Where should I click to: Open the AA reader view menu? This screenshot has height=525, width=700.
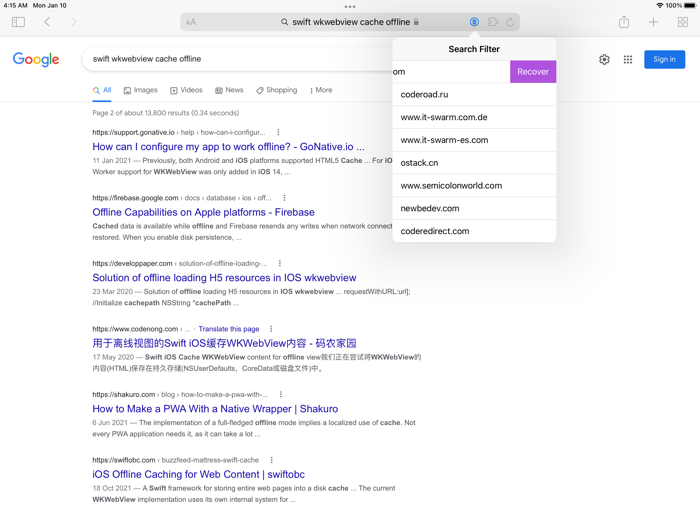tap(191, 22)
